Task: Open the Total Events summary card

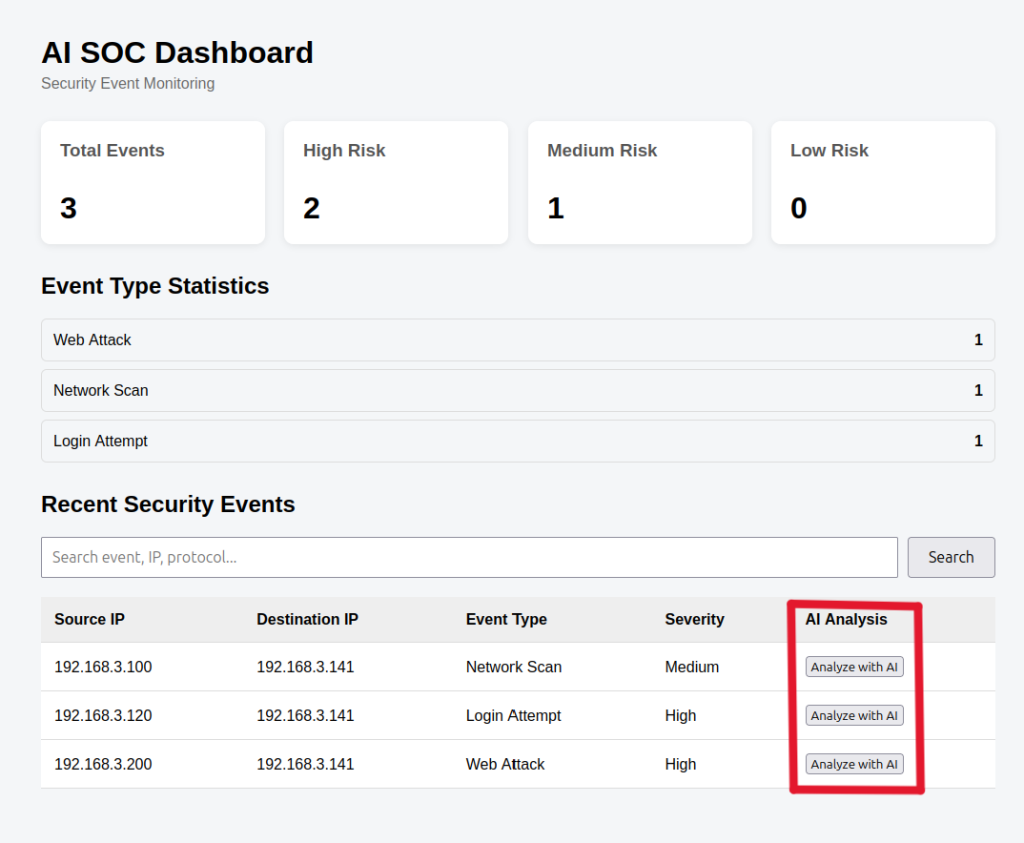Action: [153, 182]
